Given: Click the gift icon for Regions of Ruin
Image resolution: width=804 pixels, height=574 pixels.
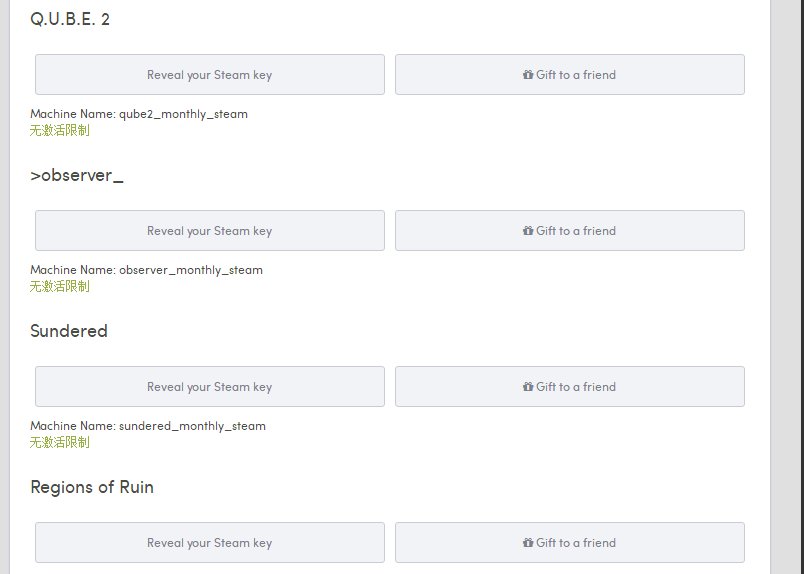Looking at the screenshot, I should [x=528, y=543].
